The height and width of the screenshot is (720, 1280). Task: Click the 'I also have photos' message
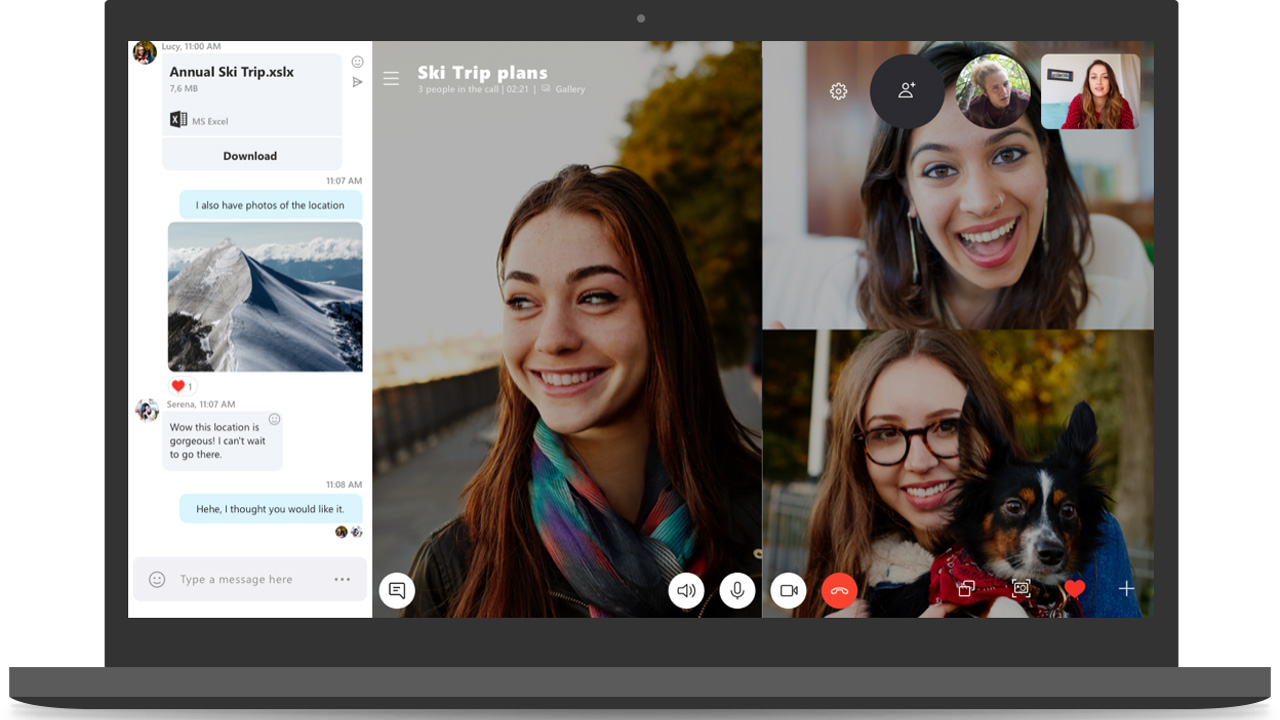(x=270, y=205)
